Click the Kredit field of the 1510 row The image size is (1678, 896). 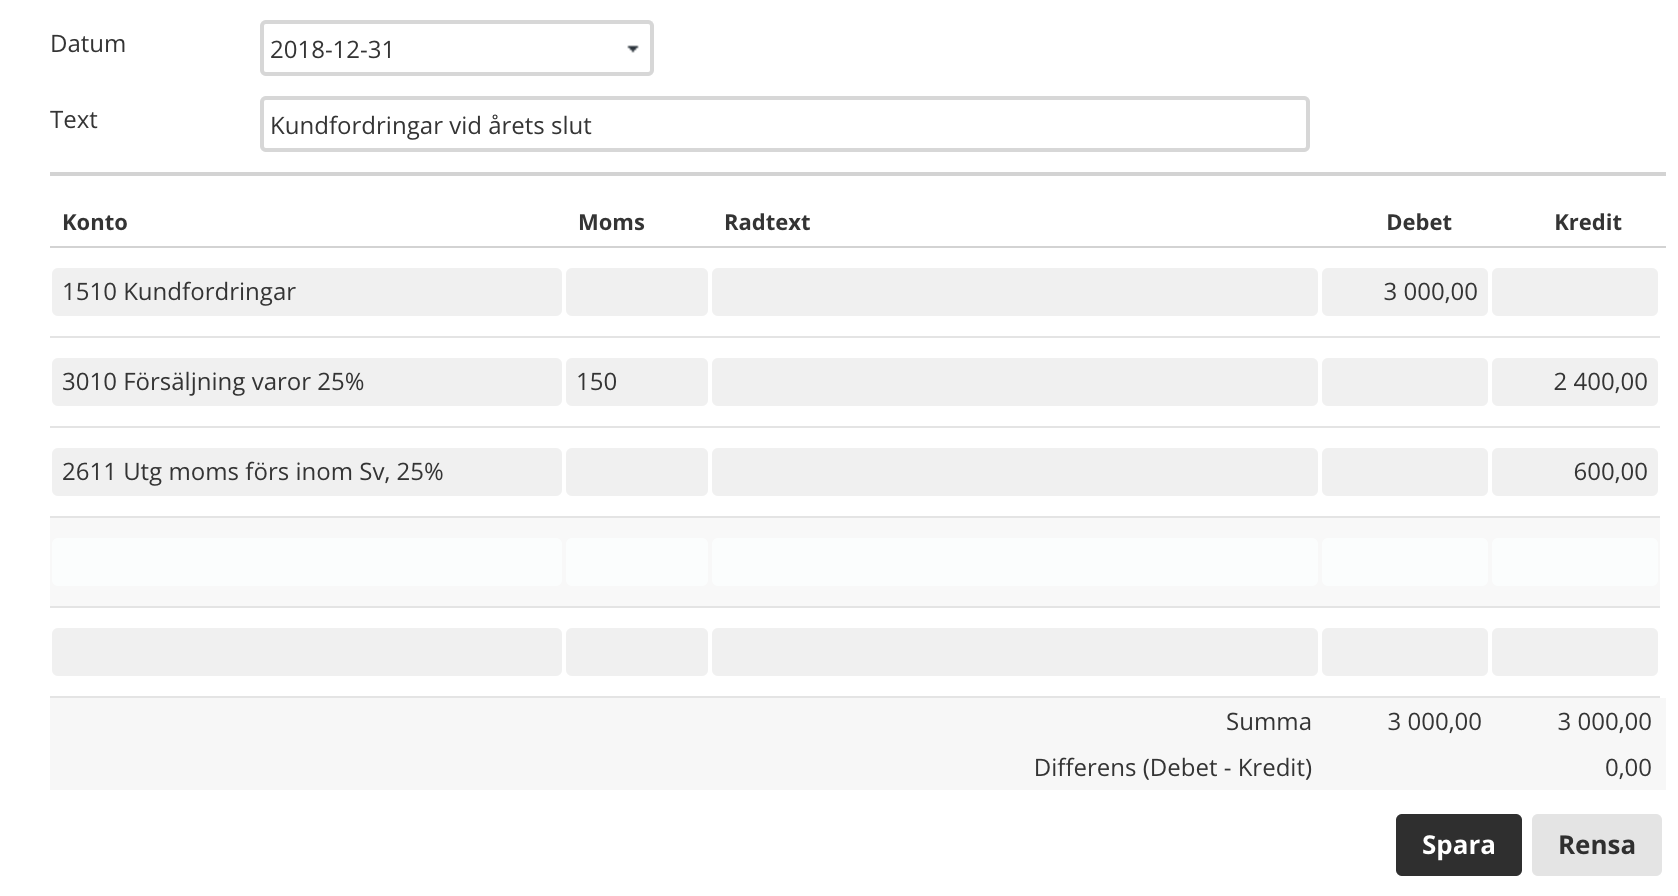pos(1574,292)
